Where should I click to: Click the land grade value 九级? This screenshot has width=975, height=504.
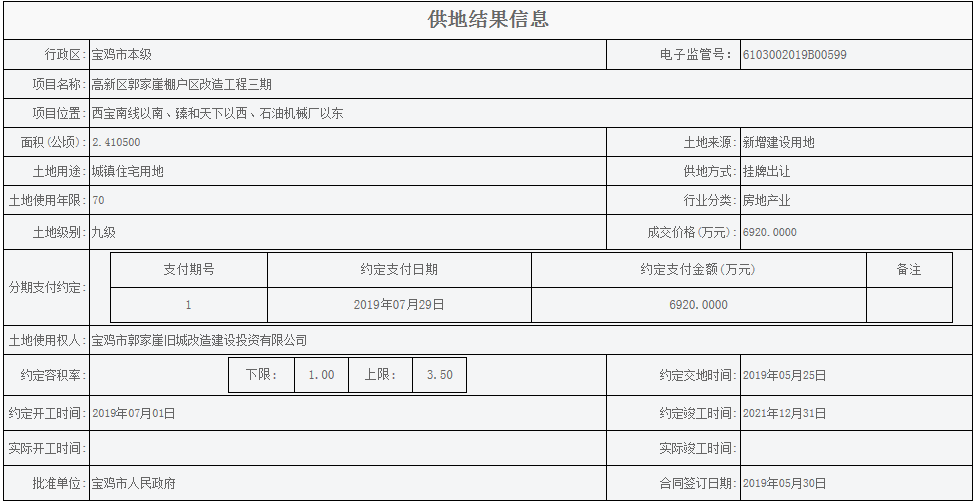[104, 233]
